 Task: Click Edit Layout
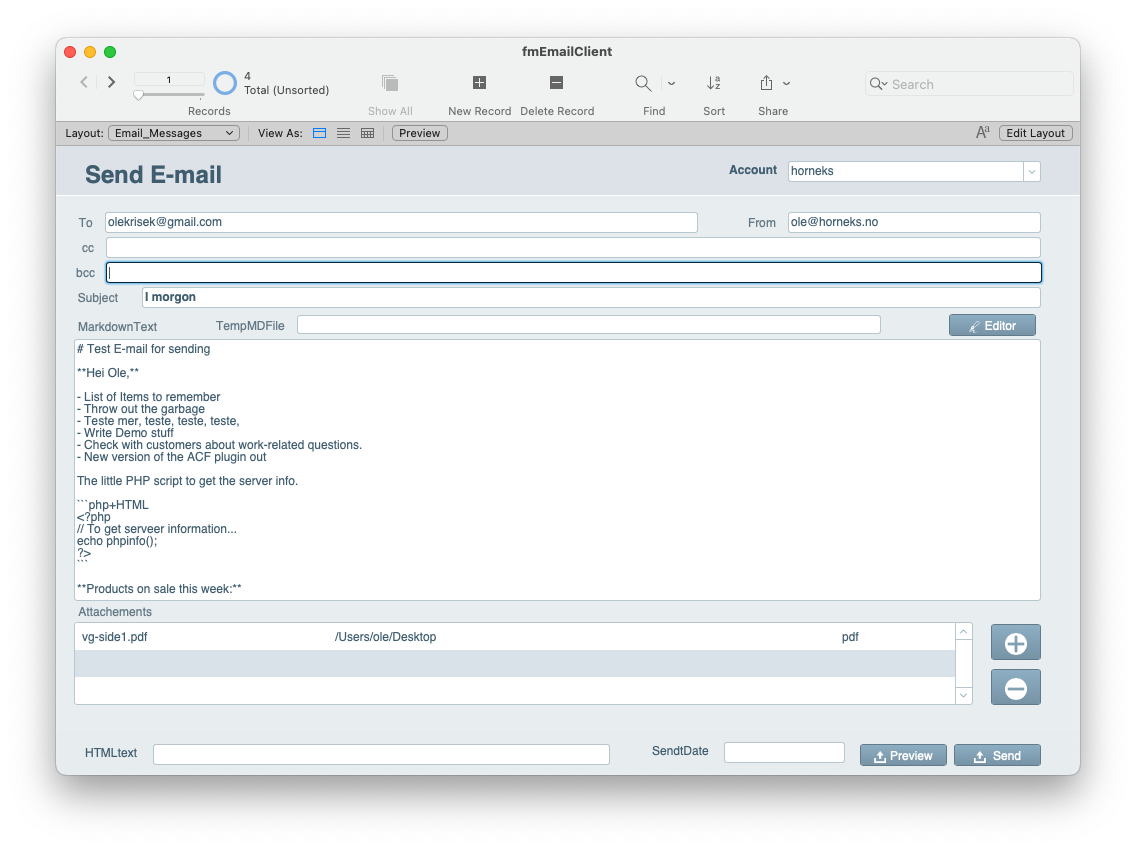[1035, 132]
